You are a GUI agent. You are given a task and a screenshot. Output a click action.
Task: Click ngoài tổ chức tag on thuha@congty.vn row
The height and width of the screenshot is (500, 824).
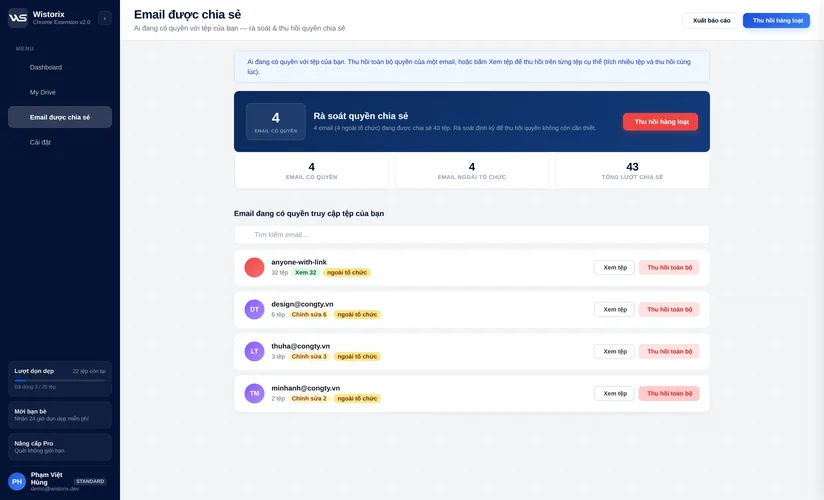point(357,356)
